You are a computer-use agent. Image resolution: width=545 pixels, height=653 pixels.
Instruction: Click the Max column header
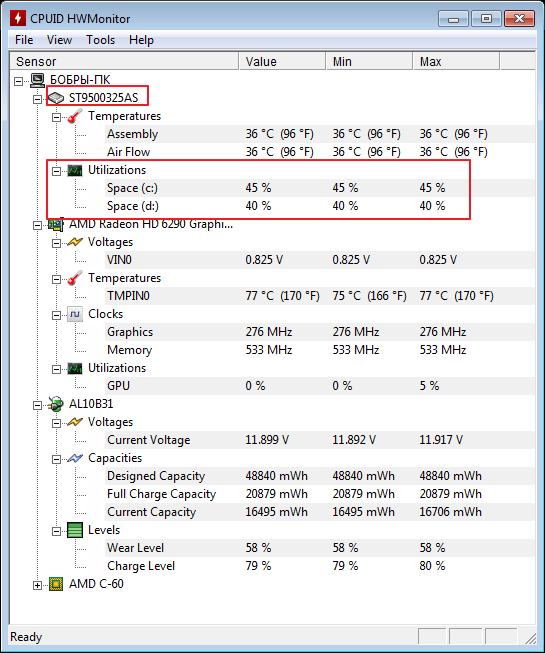coord(456,62)
